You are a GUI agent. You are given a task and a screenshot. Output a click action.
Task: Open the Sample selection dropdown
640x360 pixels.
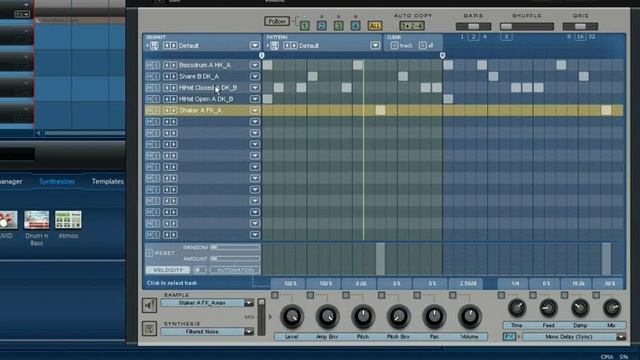(249, 303)
